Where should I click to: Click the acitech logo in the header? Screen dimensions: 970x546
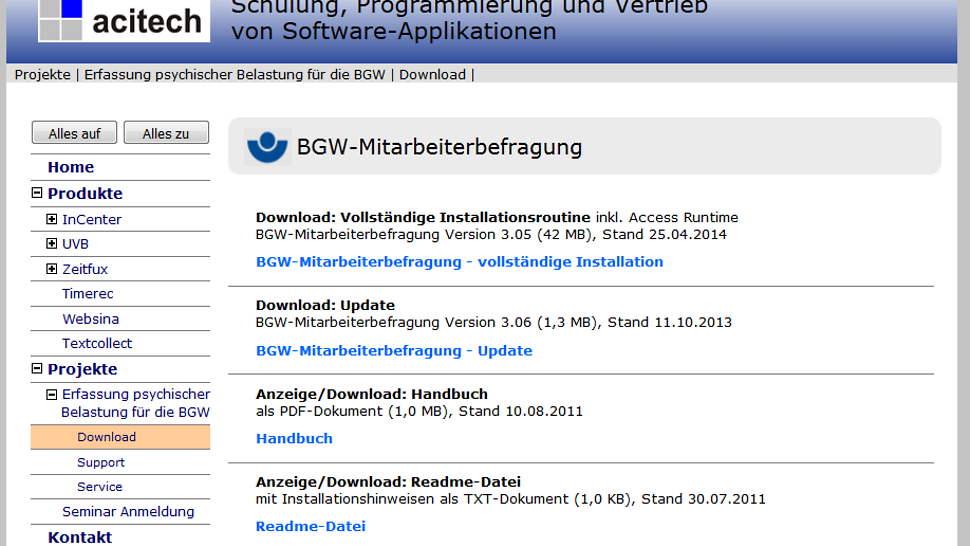(x=123, y=20)
